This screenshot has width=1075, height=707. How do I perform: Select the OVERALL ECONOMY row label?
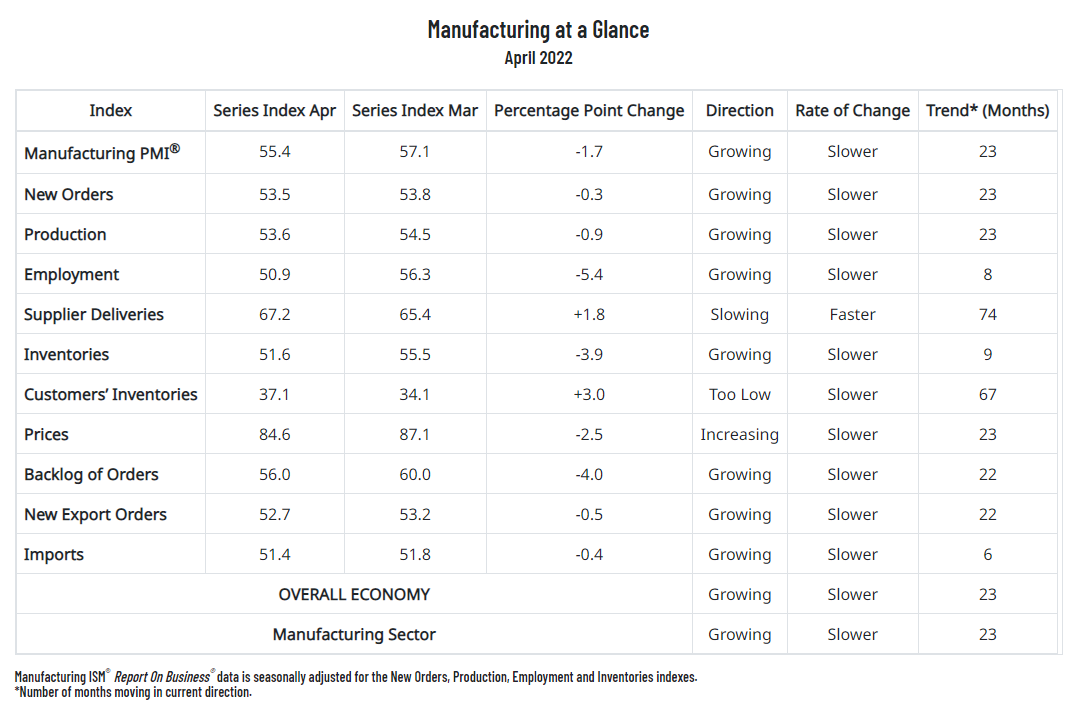[x=354, y=595]
